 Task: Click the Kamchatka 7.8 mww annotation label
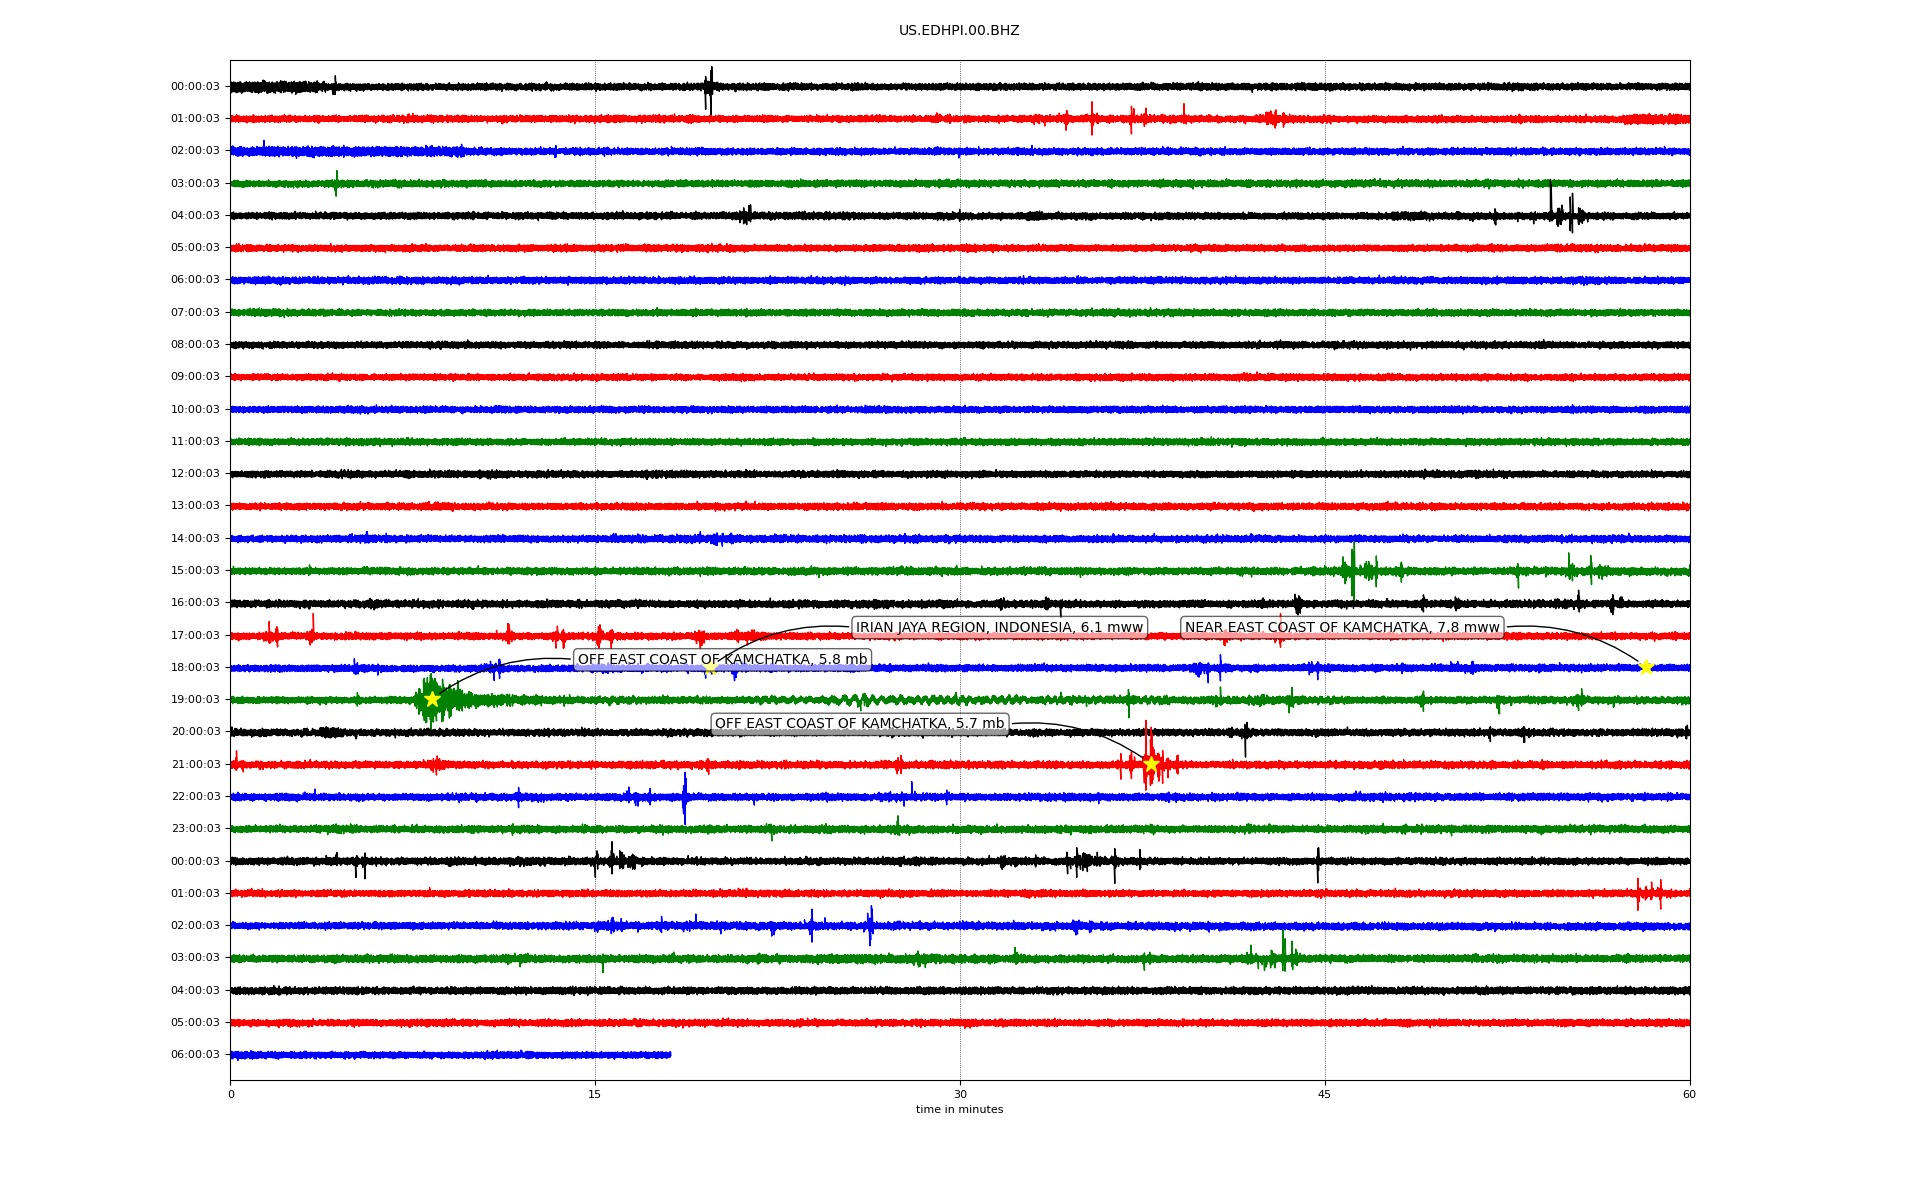pyautogui.click(x=1342, y=627)
